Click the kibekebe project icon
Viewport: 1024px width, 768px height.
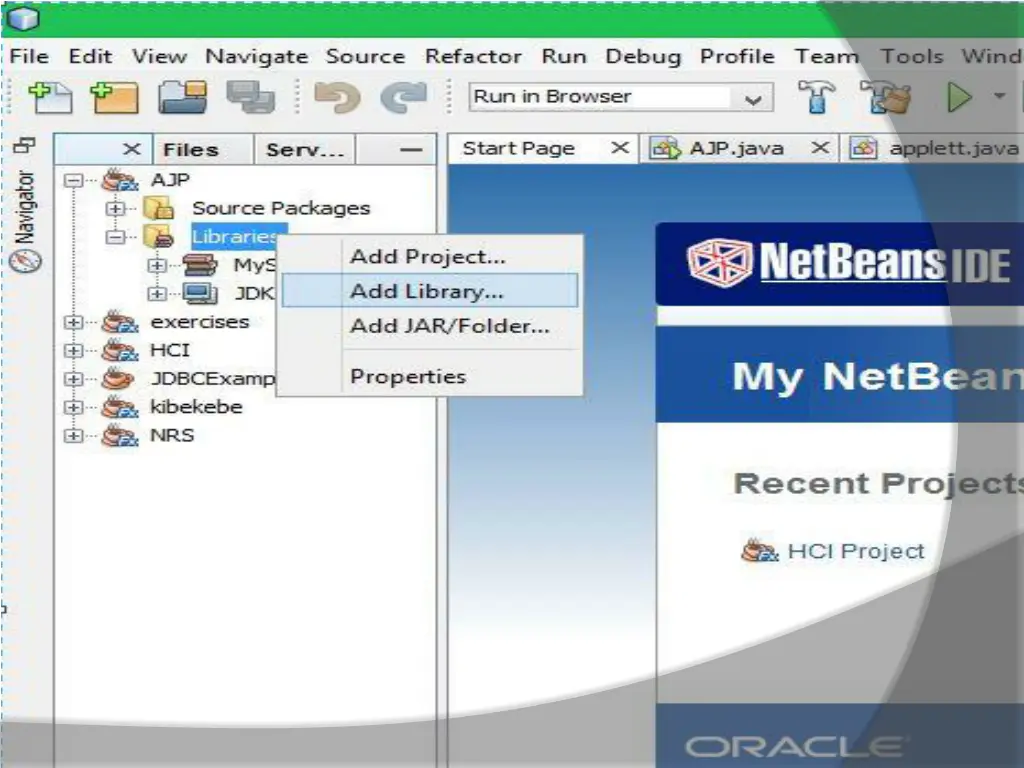click(120, 408)
